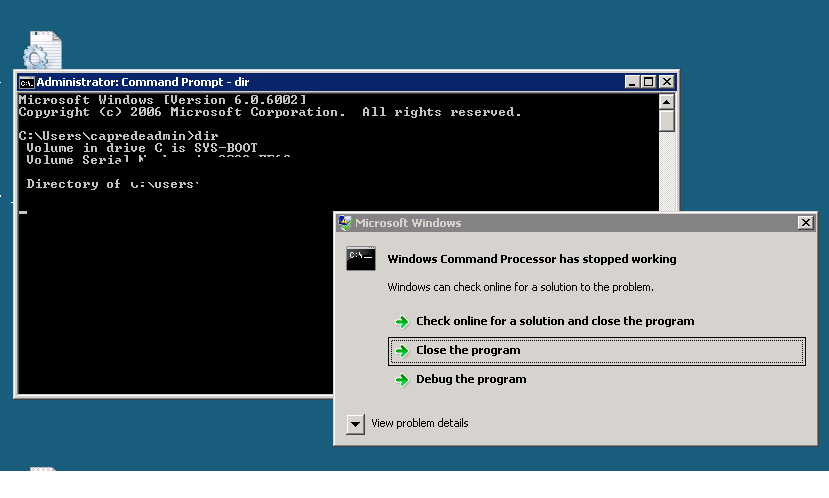
Task: Click green arrow beside Close the program
Action: [402, 351]
